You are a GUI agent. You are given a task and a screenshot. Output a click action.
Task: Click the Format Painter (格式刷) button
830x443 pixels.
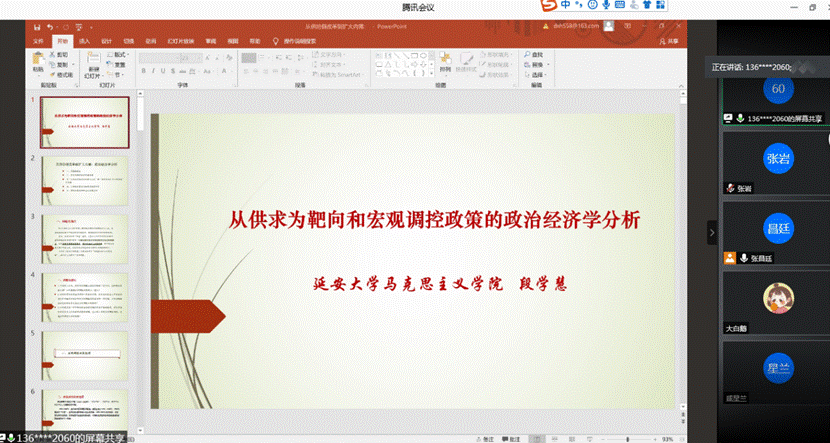(x=63, y=74)
